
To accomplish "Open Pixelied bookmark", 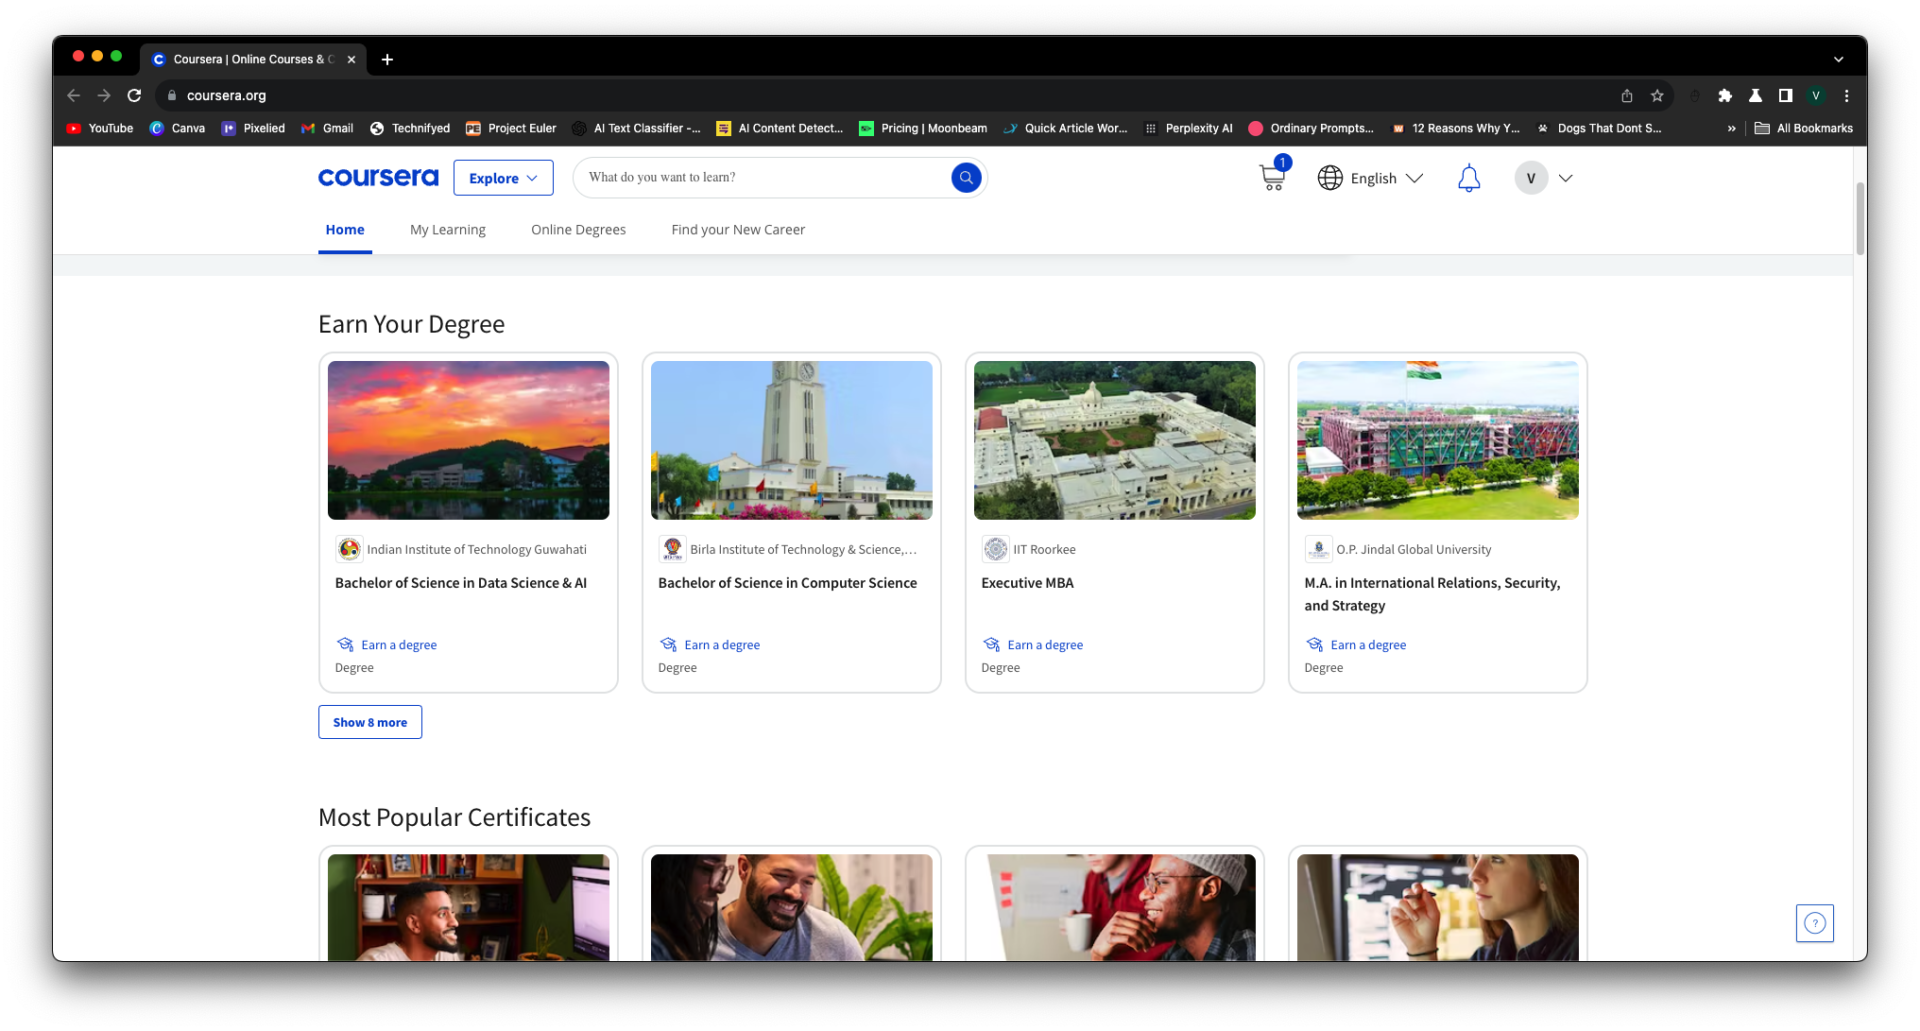I will click(253, 128).
